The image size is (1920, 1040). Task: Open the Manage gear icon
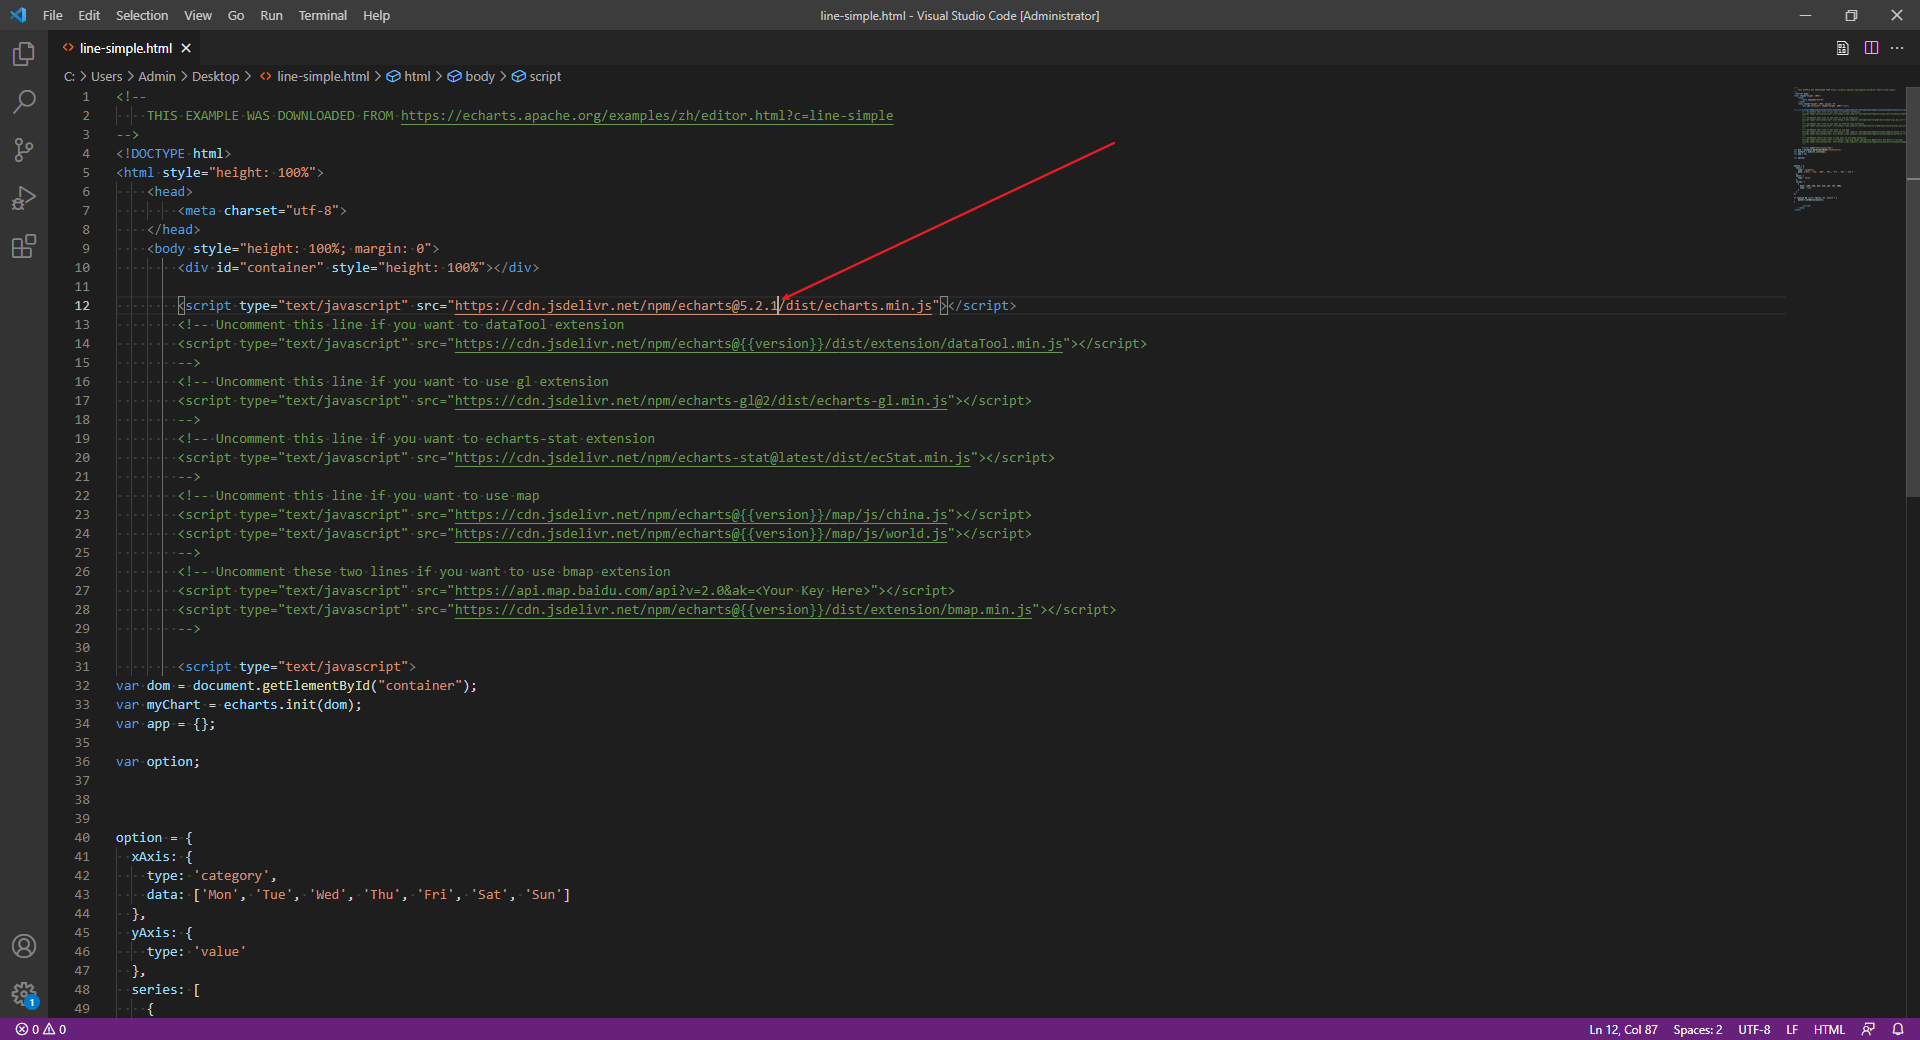point(24,994)
